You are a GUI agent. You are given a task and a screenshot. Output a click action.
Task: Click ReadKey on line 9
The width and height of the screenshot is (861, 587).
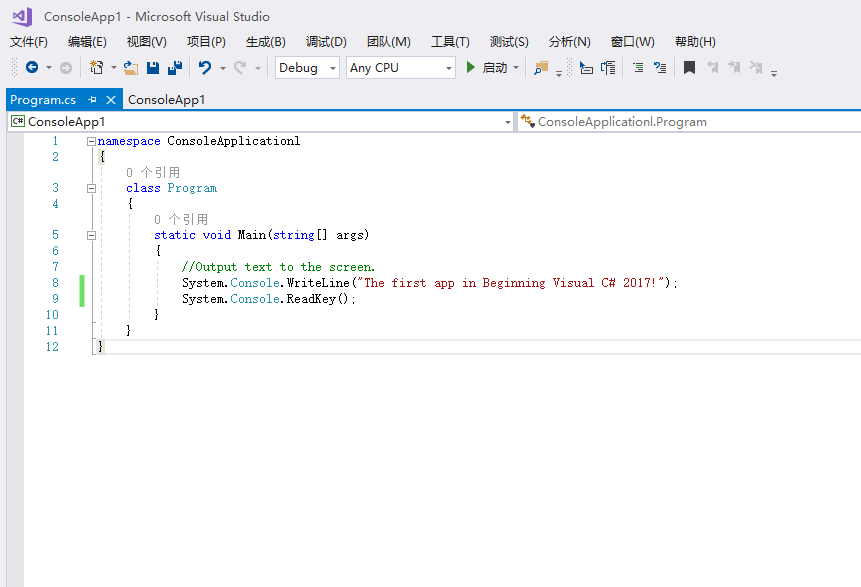(311, 299)
